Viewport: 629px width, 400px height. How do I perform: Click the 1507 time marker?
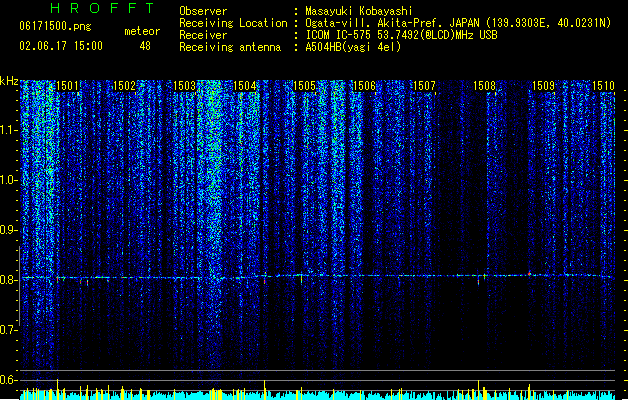[x=424, y=86]
